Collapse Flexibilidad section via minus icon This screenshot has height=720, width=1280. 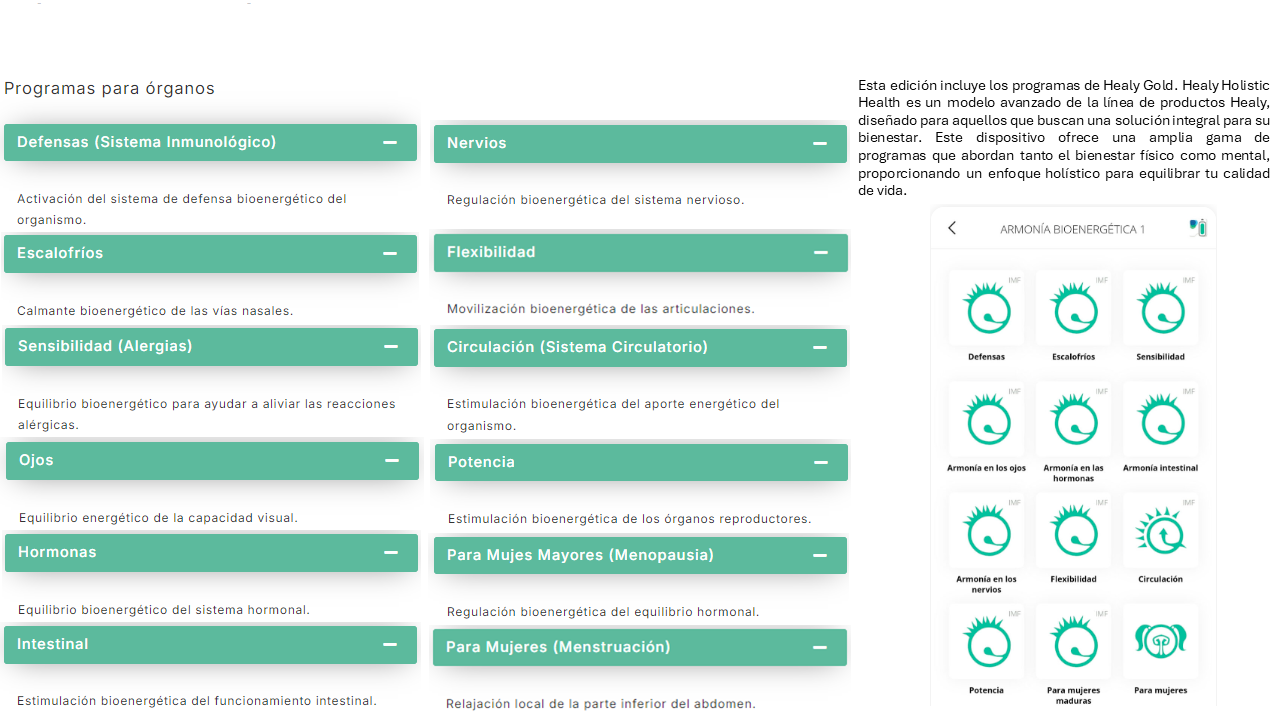pyautogui.click(x=821, y=253)
